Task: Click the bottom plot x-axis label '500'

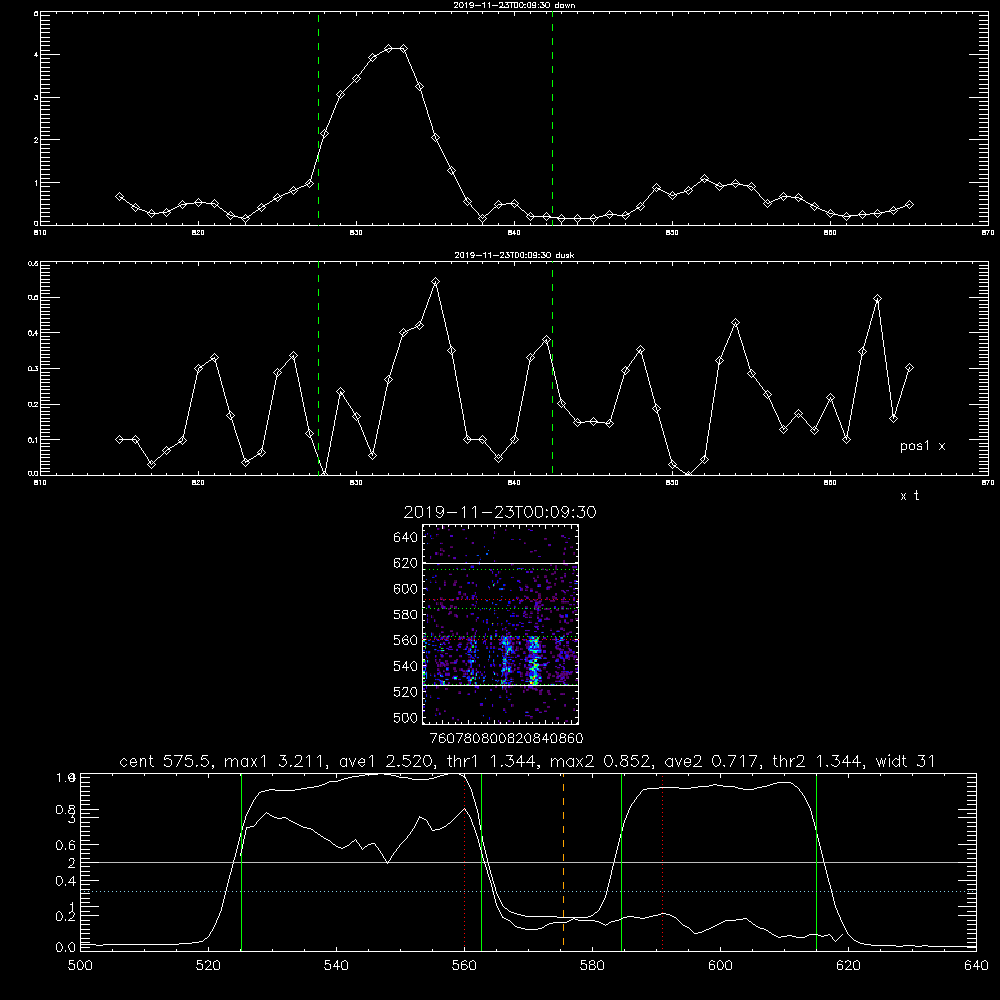Action: [80, 966]
